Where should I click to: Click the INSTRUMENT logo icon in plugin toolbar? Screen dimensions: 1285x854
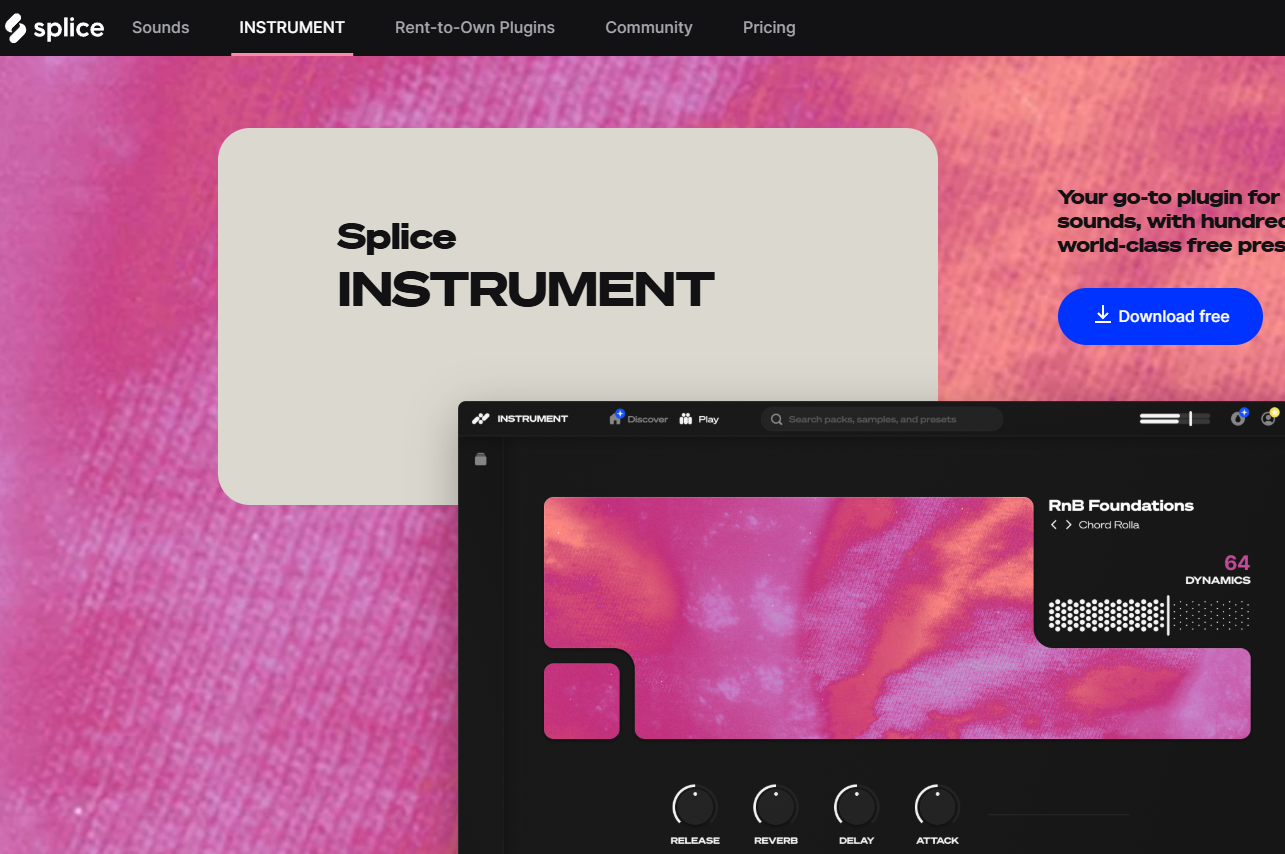[481, 418]
